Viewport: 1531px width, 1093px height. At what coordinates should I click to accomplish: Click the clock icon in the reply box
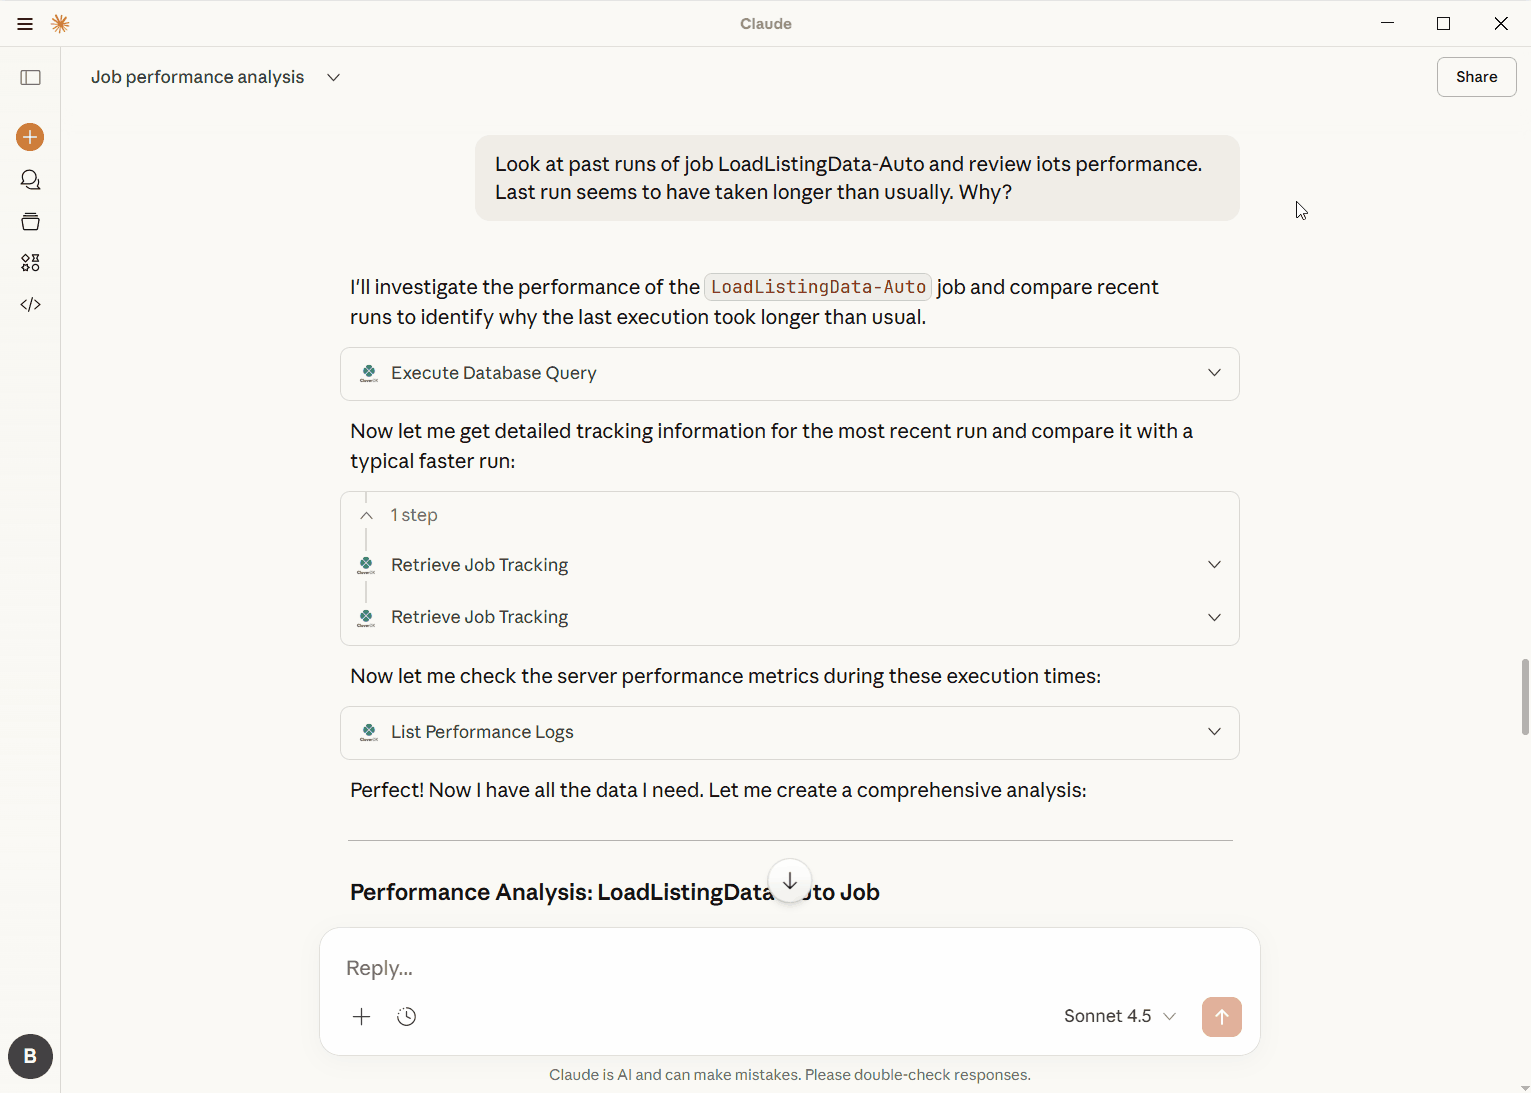[406, 1017]
